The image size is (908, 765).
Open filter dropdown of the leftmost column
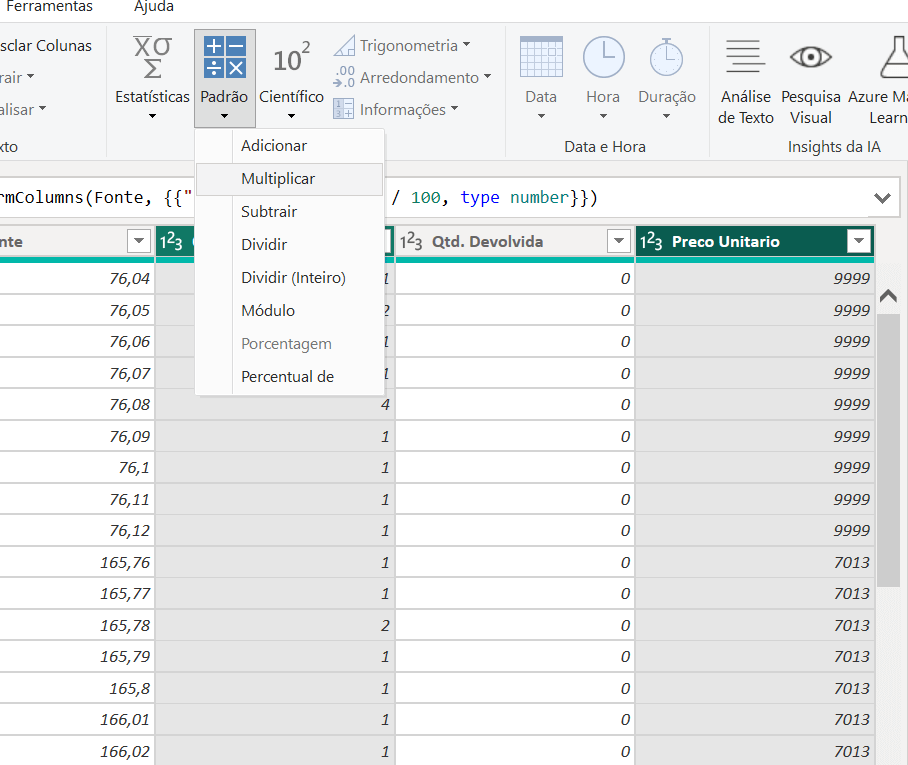tap(139, 241)
